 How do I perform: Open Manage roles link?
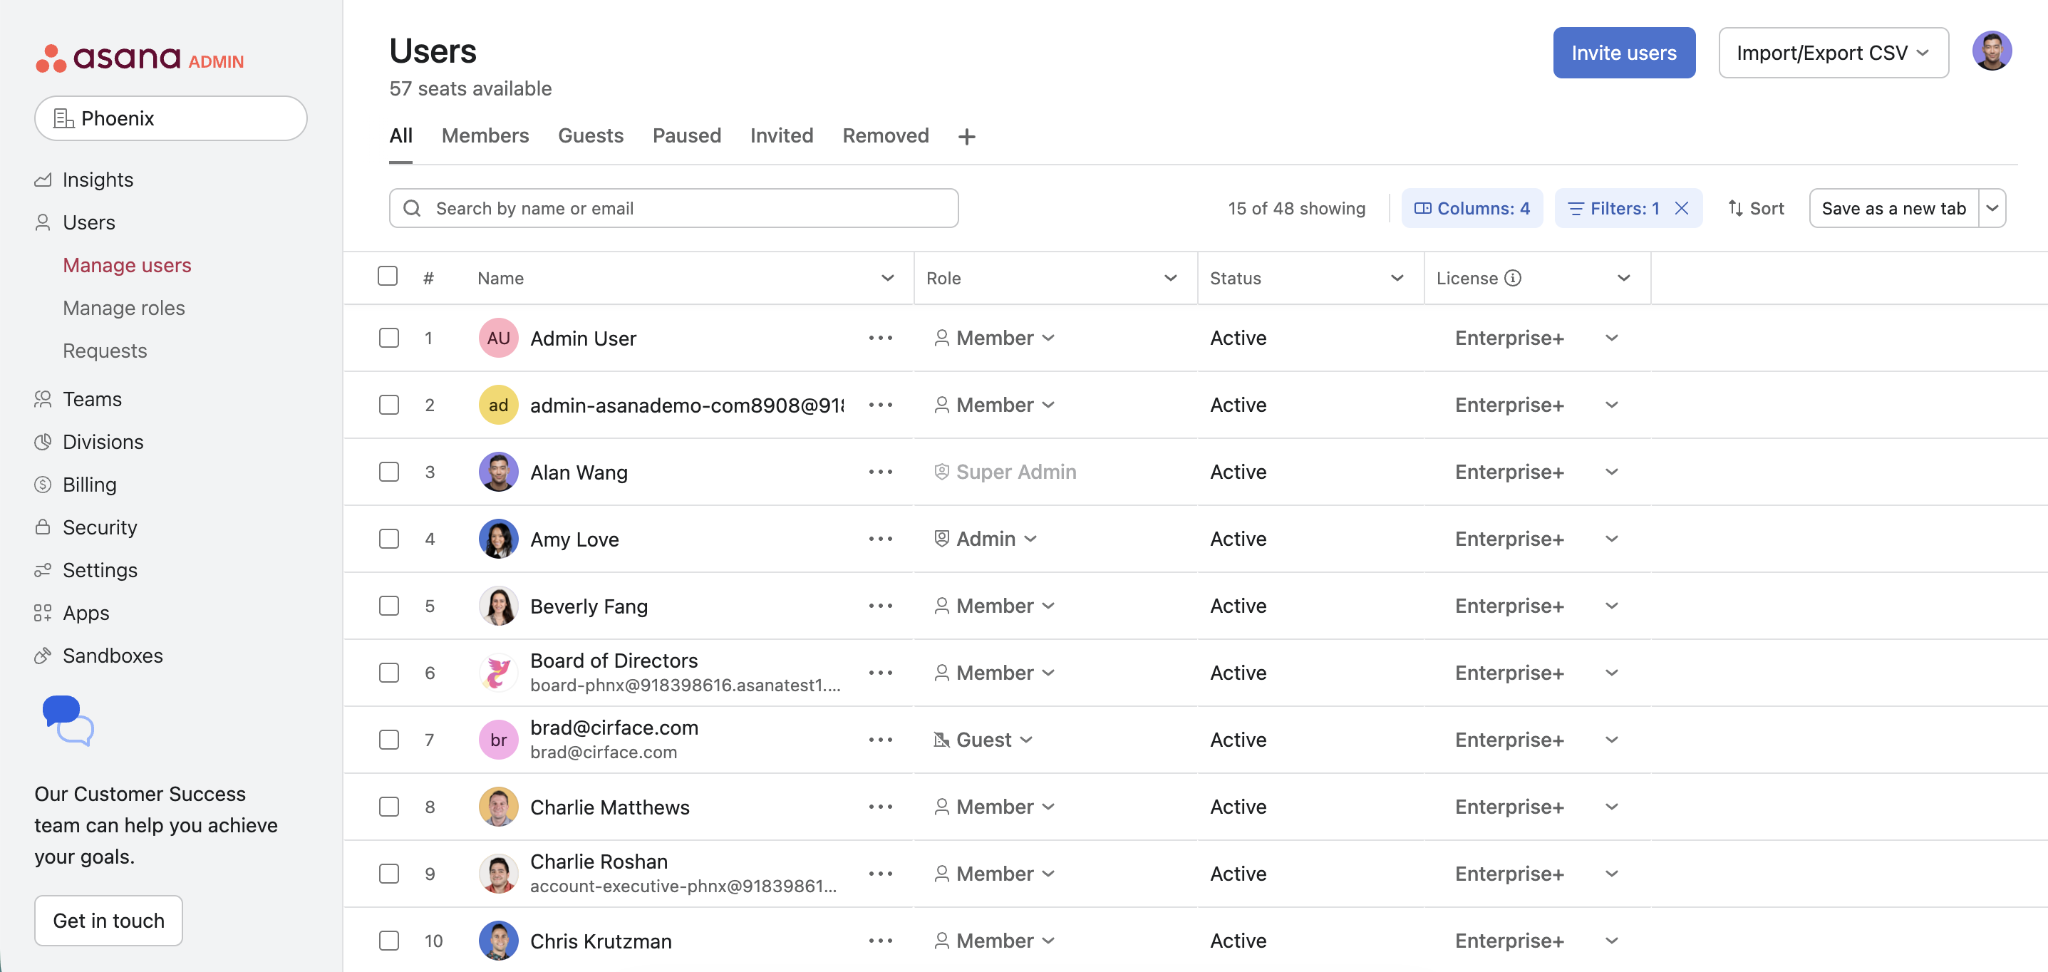click(124, 308)
